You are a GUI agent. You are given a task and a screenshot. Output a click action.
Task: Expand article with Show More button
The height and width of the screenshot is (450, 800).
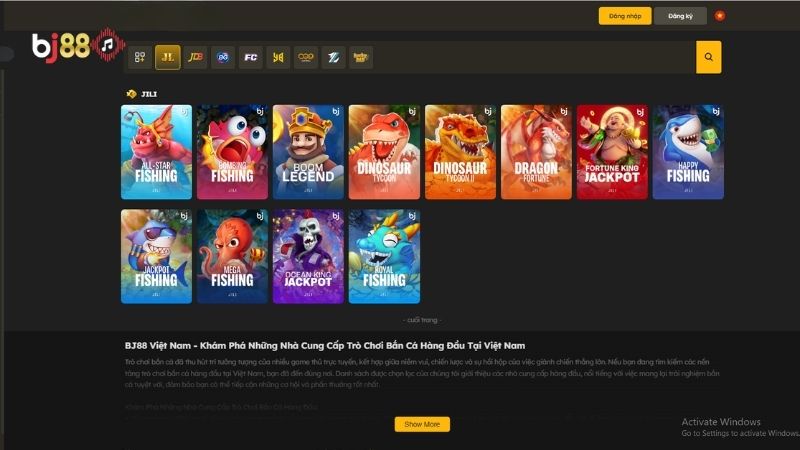click(422, 424)
